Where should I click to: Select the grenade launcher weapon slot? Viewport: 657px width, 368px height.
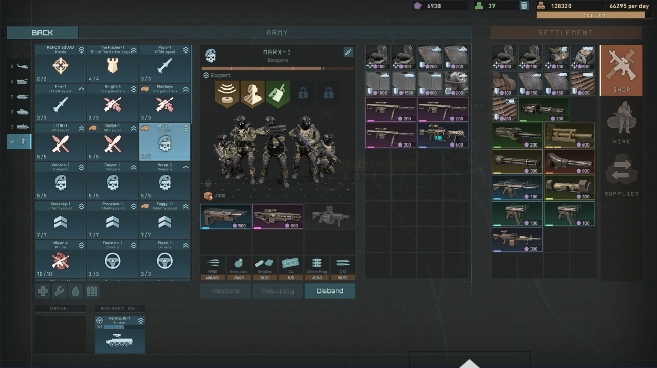(x=330, y=217)
